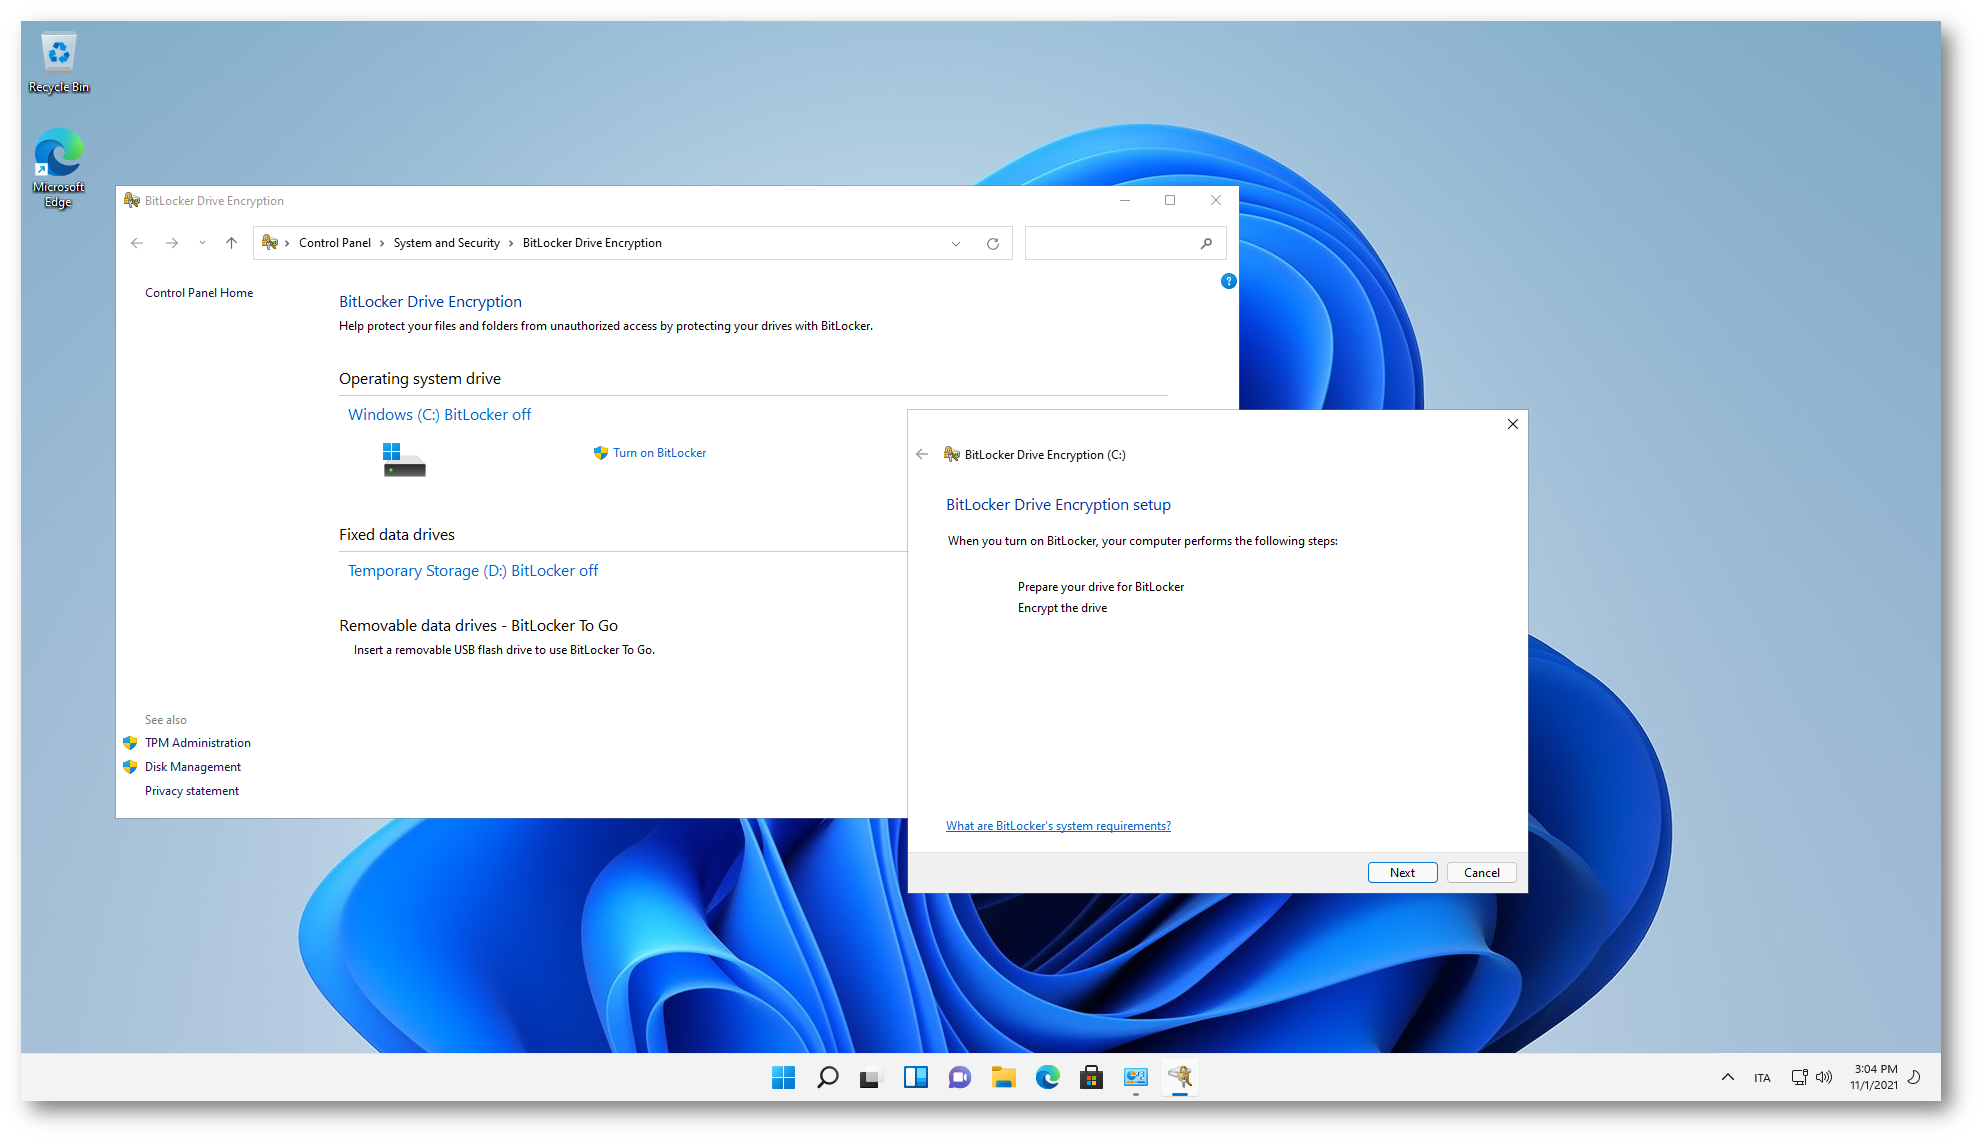Refresh the BitLocker Control Panel page

point(993,243)
